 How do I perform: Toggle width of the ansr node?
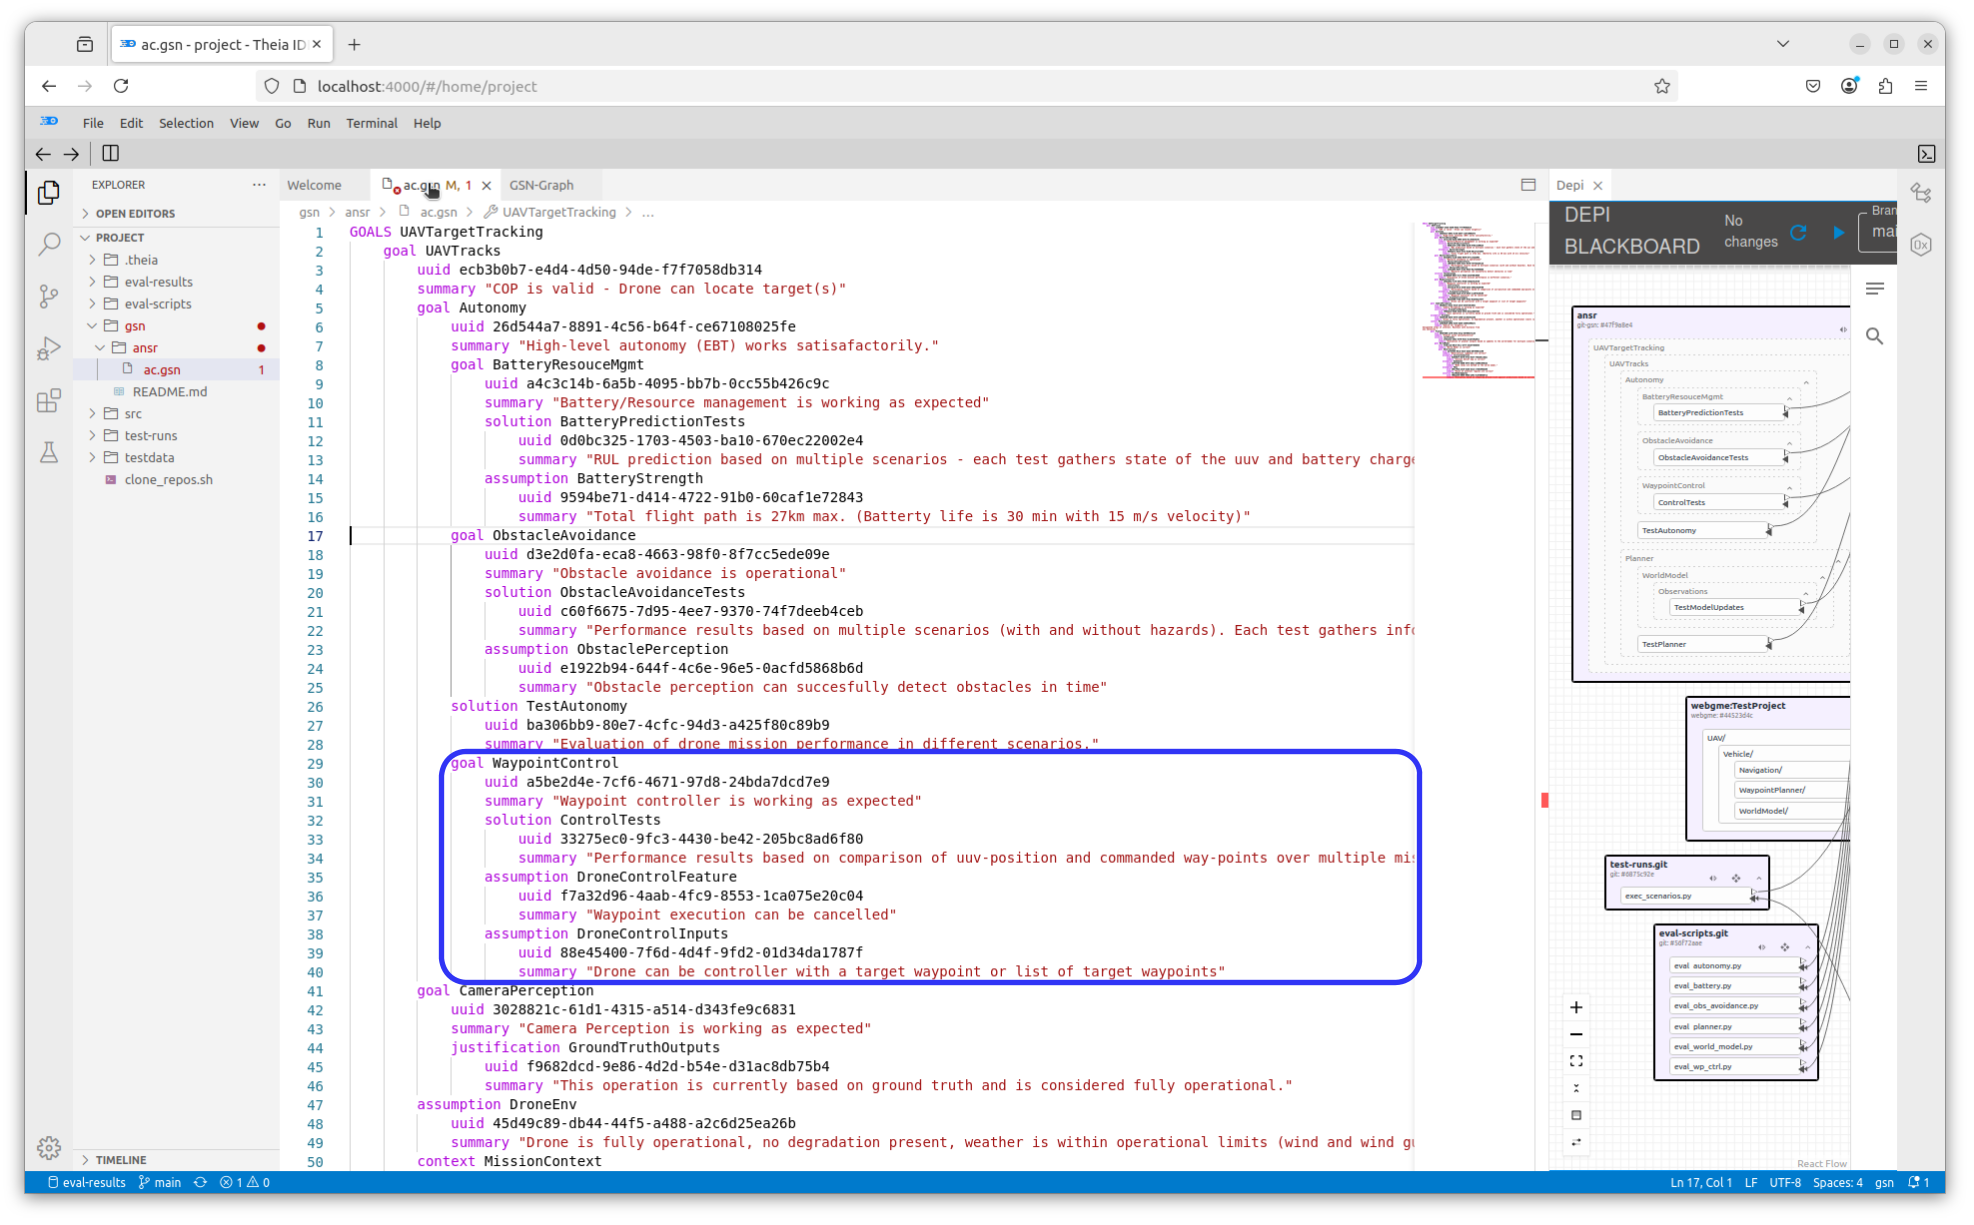pyautogui.click(x=1842, y=329)
